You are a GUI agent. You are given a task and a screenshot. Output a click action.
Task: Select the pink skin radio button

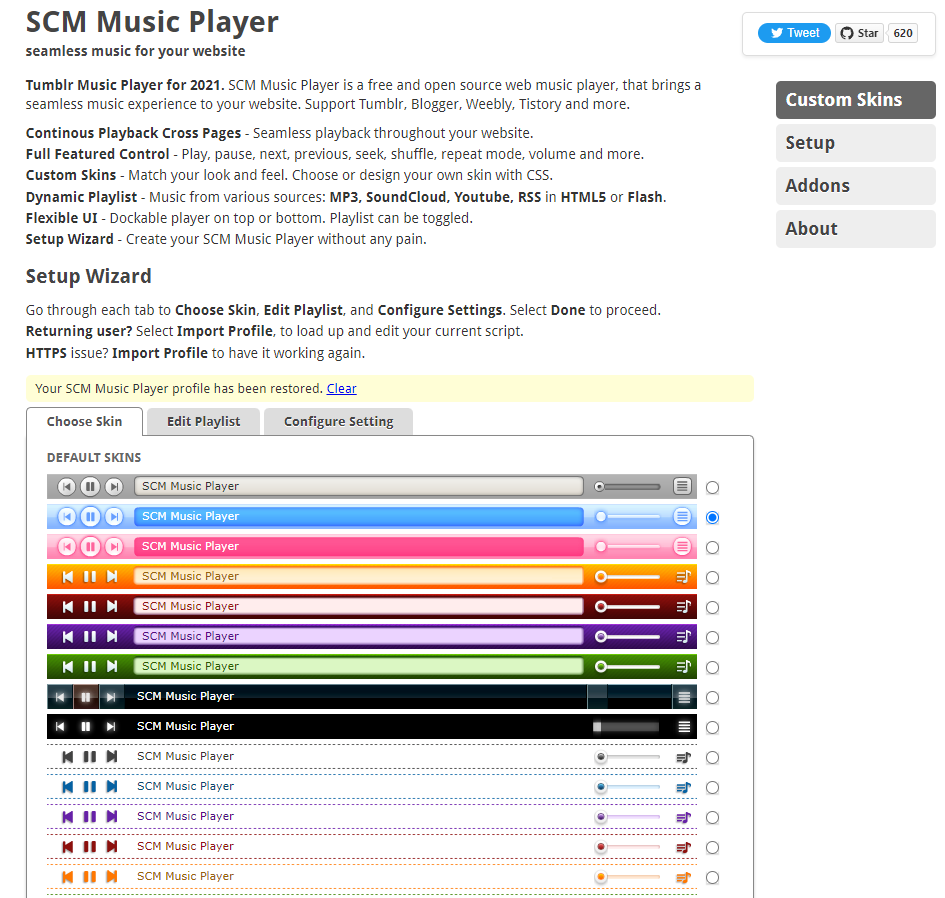[x=712, y=548]
